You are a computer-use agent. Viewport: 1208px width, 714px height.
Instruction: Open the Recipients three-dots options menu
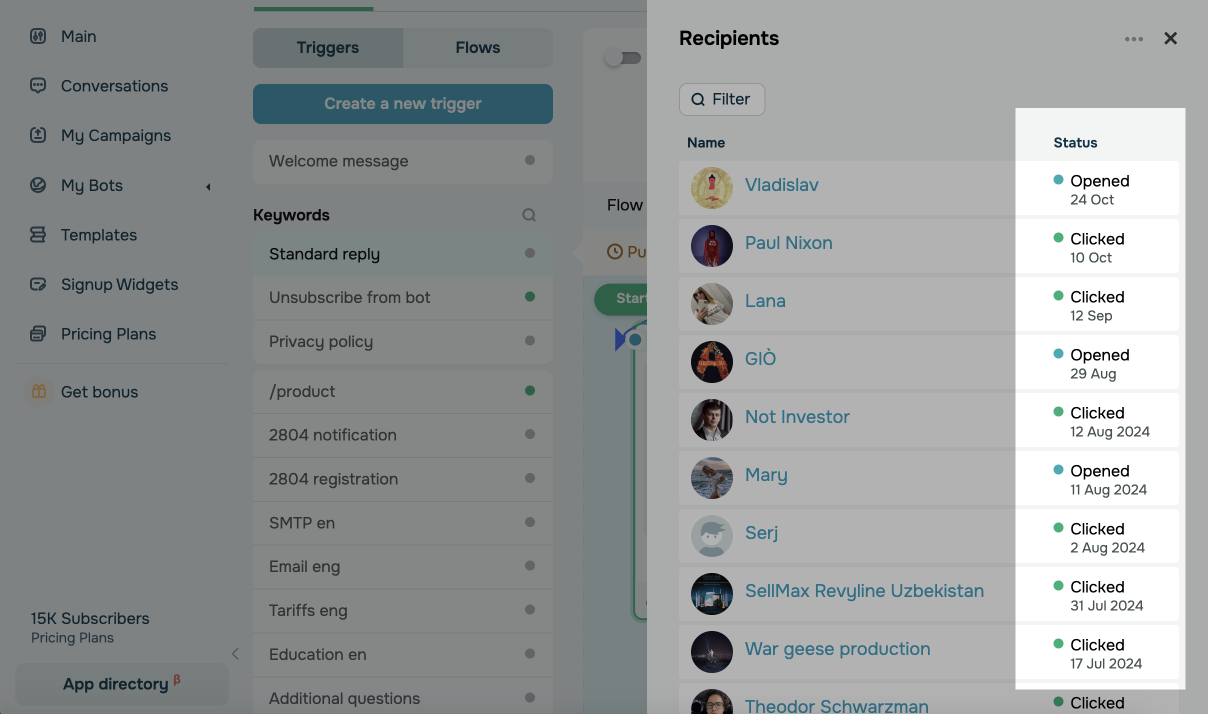pyautogui.click(x=1133, y=39)
